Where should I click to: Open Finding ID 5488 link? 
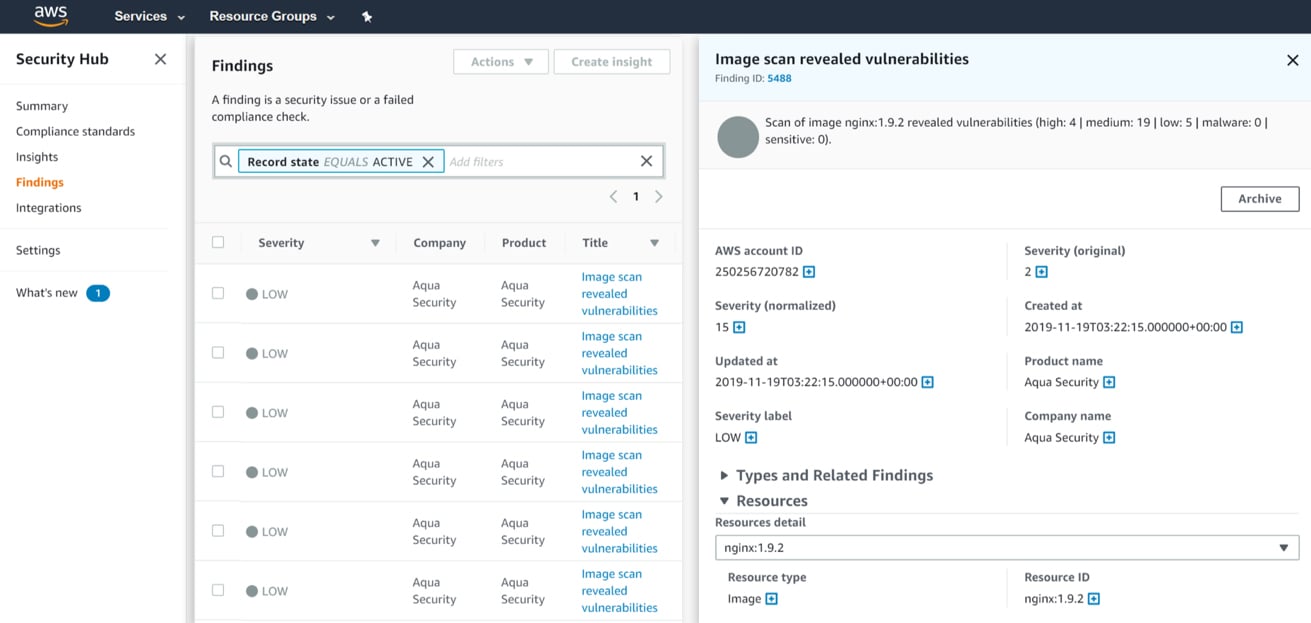click(x=779, y=78)
